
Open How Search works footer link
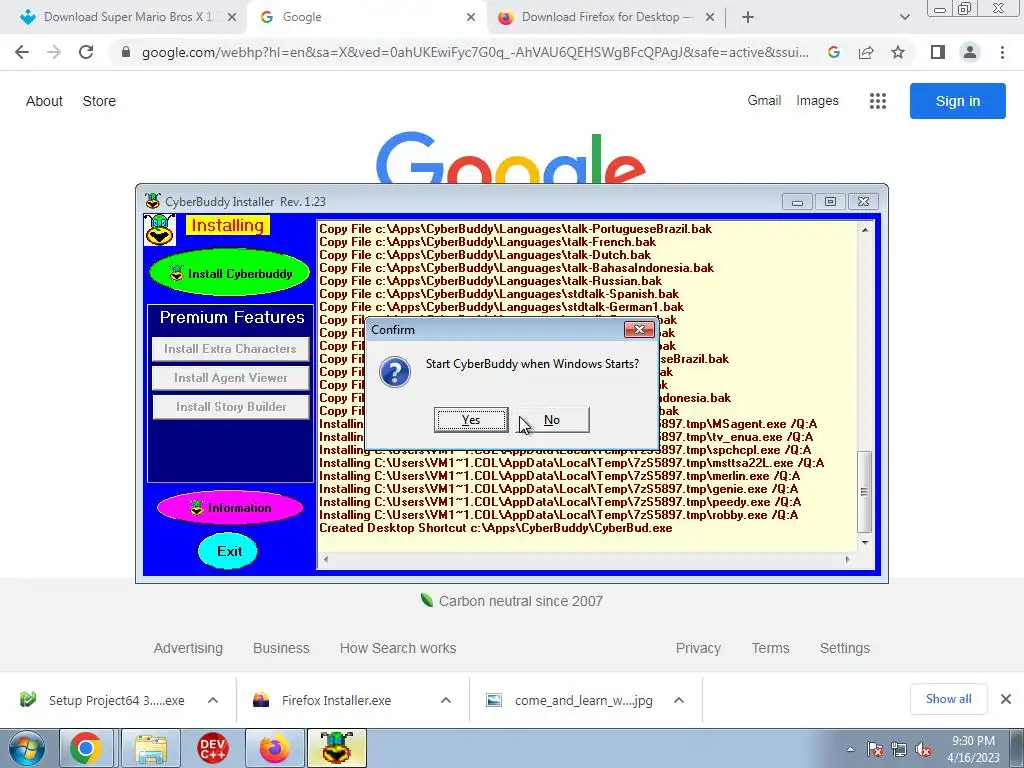tap(398, 648)
